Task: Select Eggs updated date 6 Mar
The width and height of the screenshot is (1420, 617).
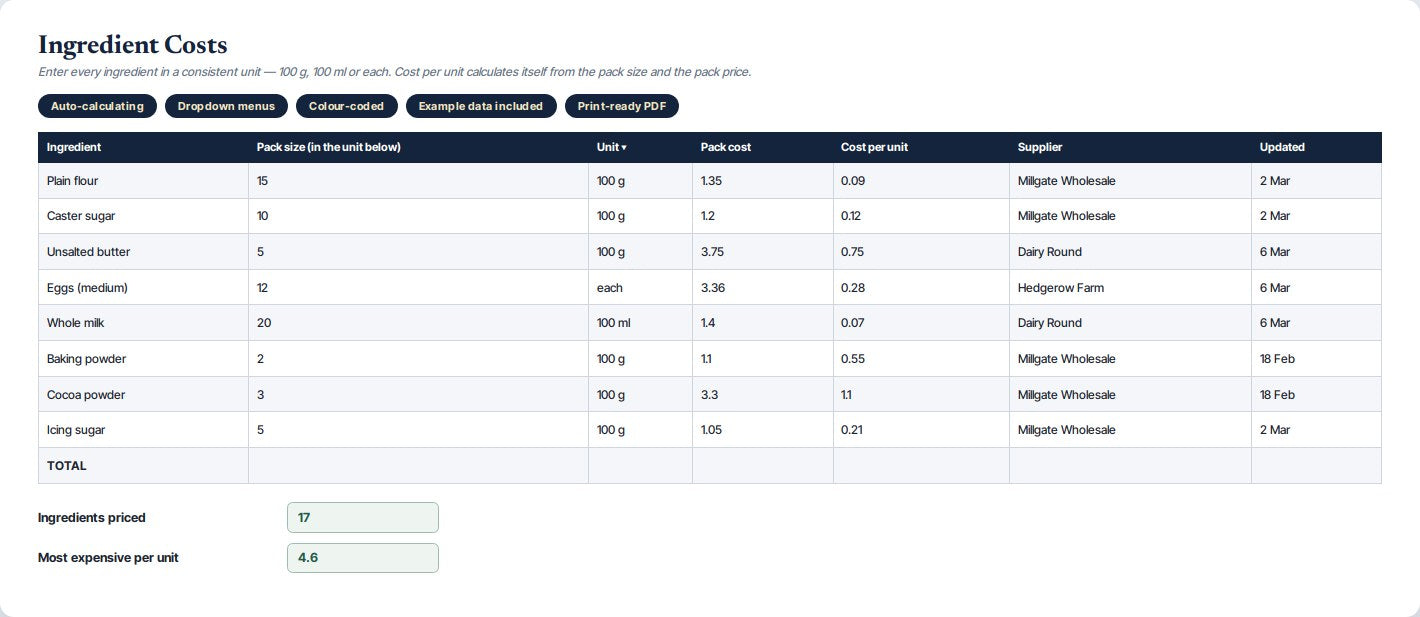Action: coord(1316,288)
